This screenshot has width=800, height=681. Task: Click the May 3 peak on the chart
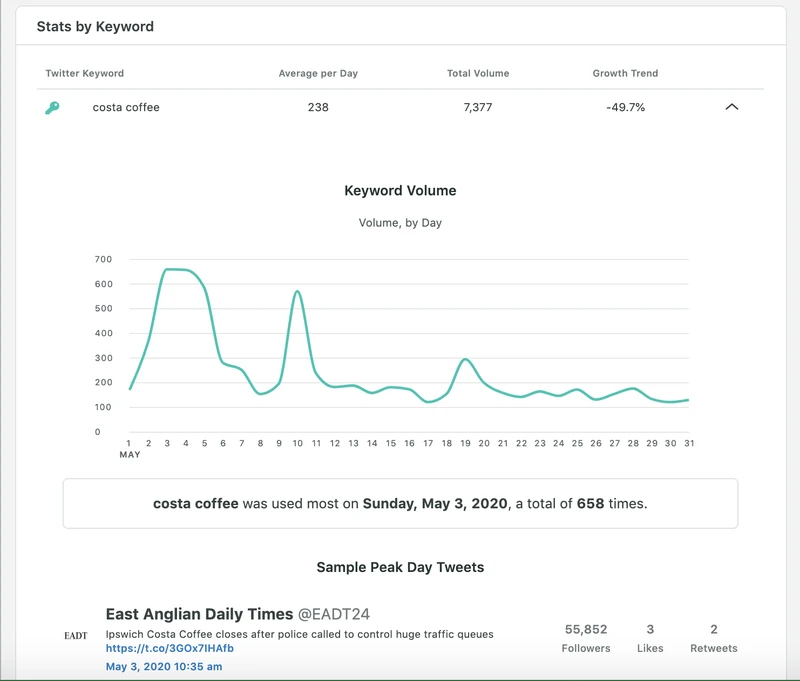pyautogui.click(x=167, y=269)
